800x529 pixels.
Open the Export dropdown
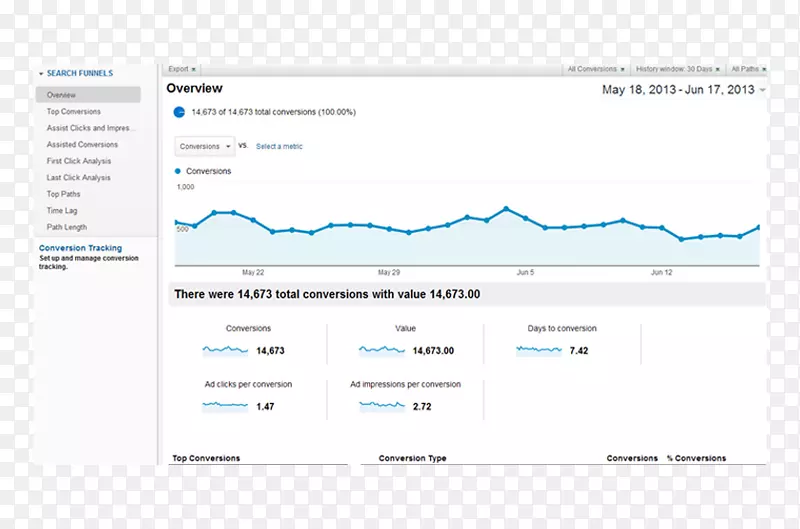tap(183, 70)
